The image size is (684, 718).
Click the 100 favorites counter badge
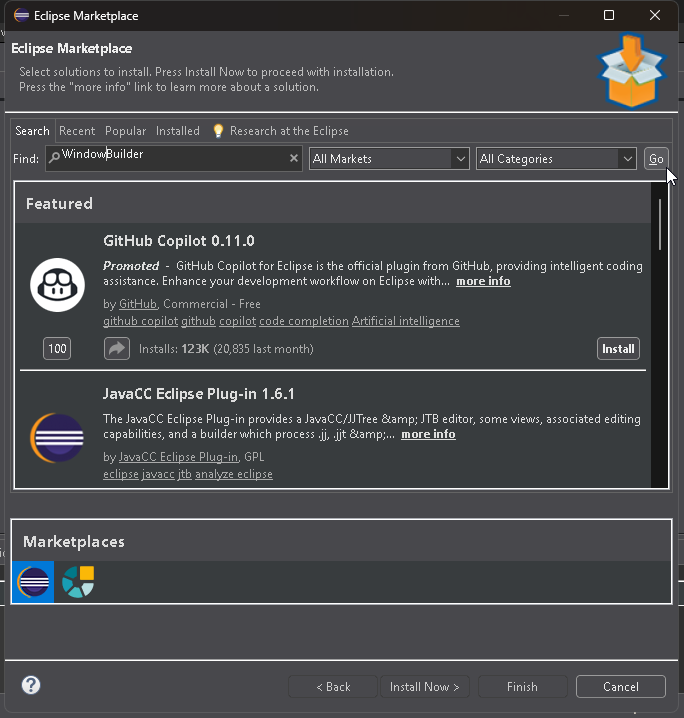tap(57, 348)
